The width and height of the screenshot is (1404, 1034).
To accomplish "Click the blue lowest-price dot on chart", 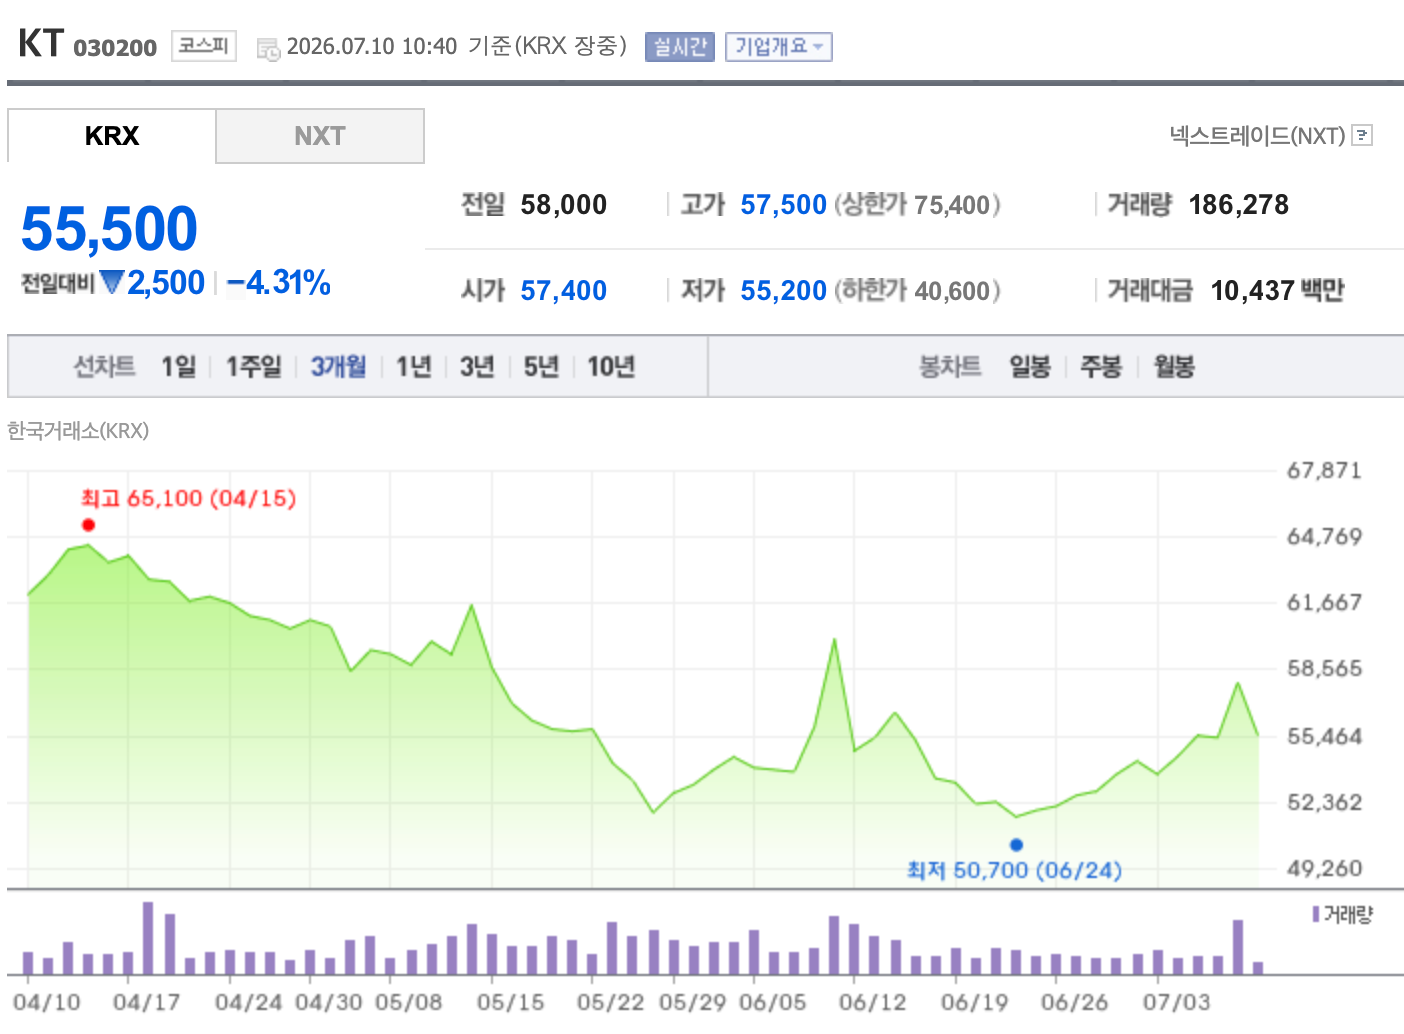I will click(1016, 845).
